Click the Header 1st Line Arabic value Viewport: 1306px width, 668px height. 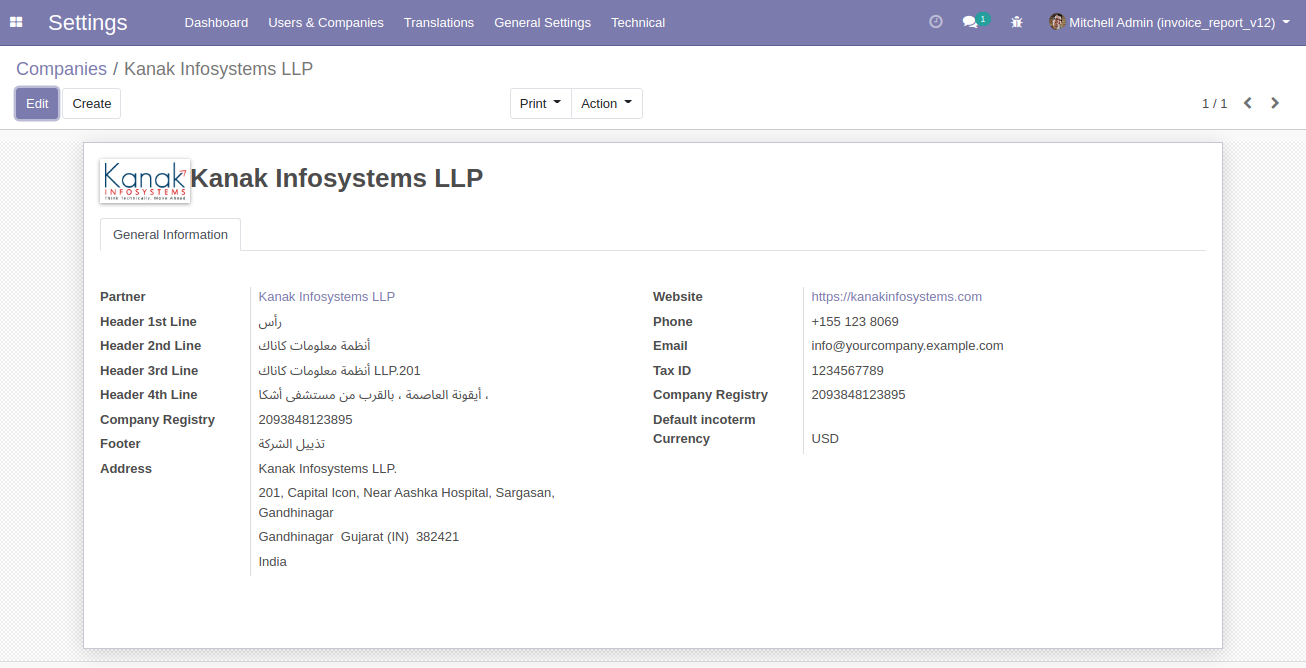[x=270, y=322]
